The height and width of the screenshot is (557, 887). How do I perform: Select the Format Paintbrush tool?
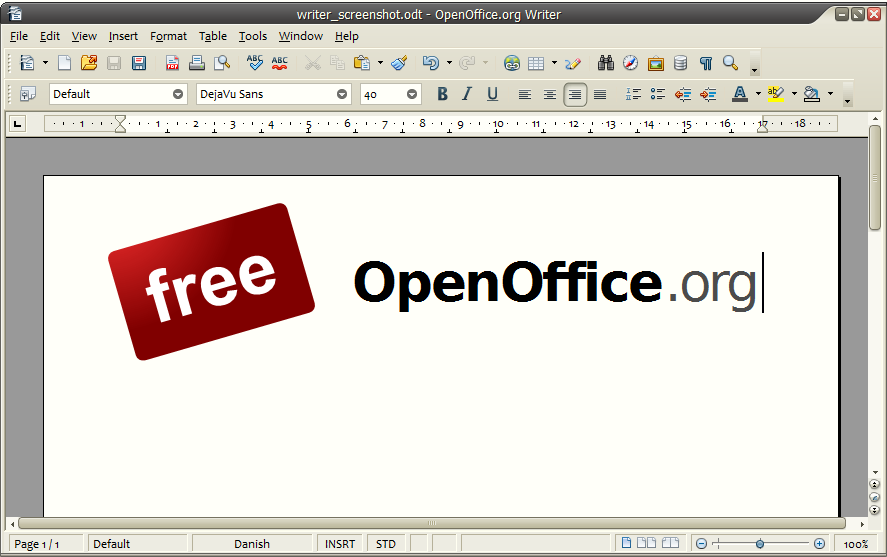point(399,63)
